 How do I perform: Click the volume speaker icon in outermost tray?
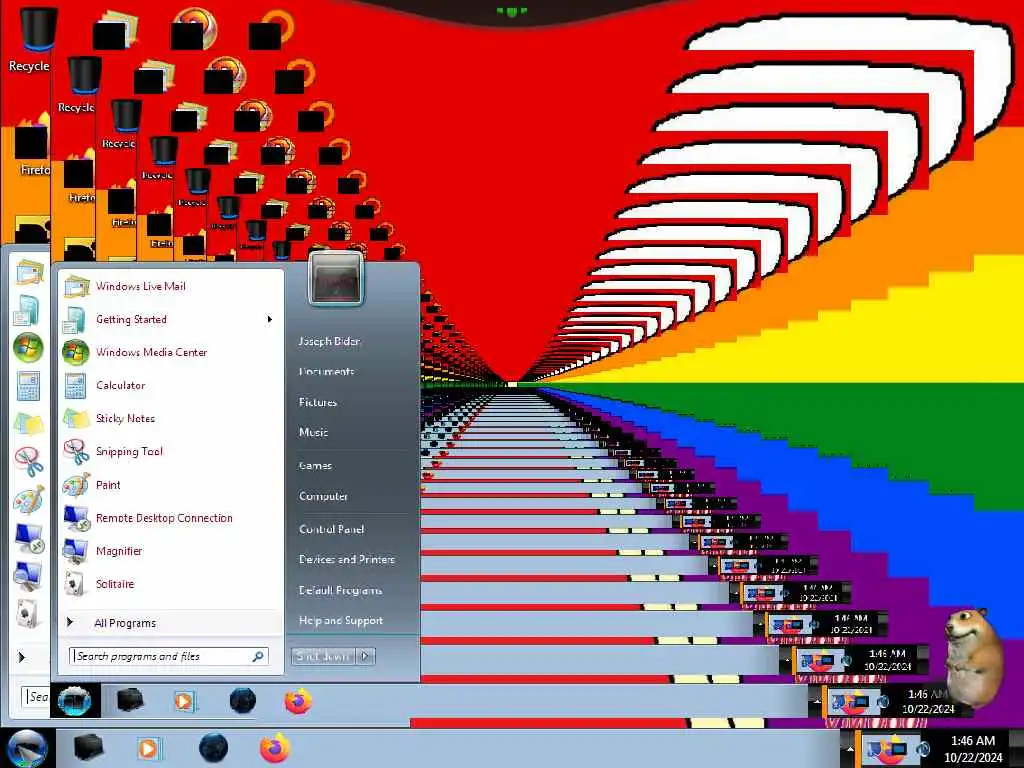coord(923,749)
